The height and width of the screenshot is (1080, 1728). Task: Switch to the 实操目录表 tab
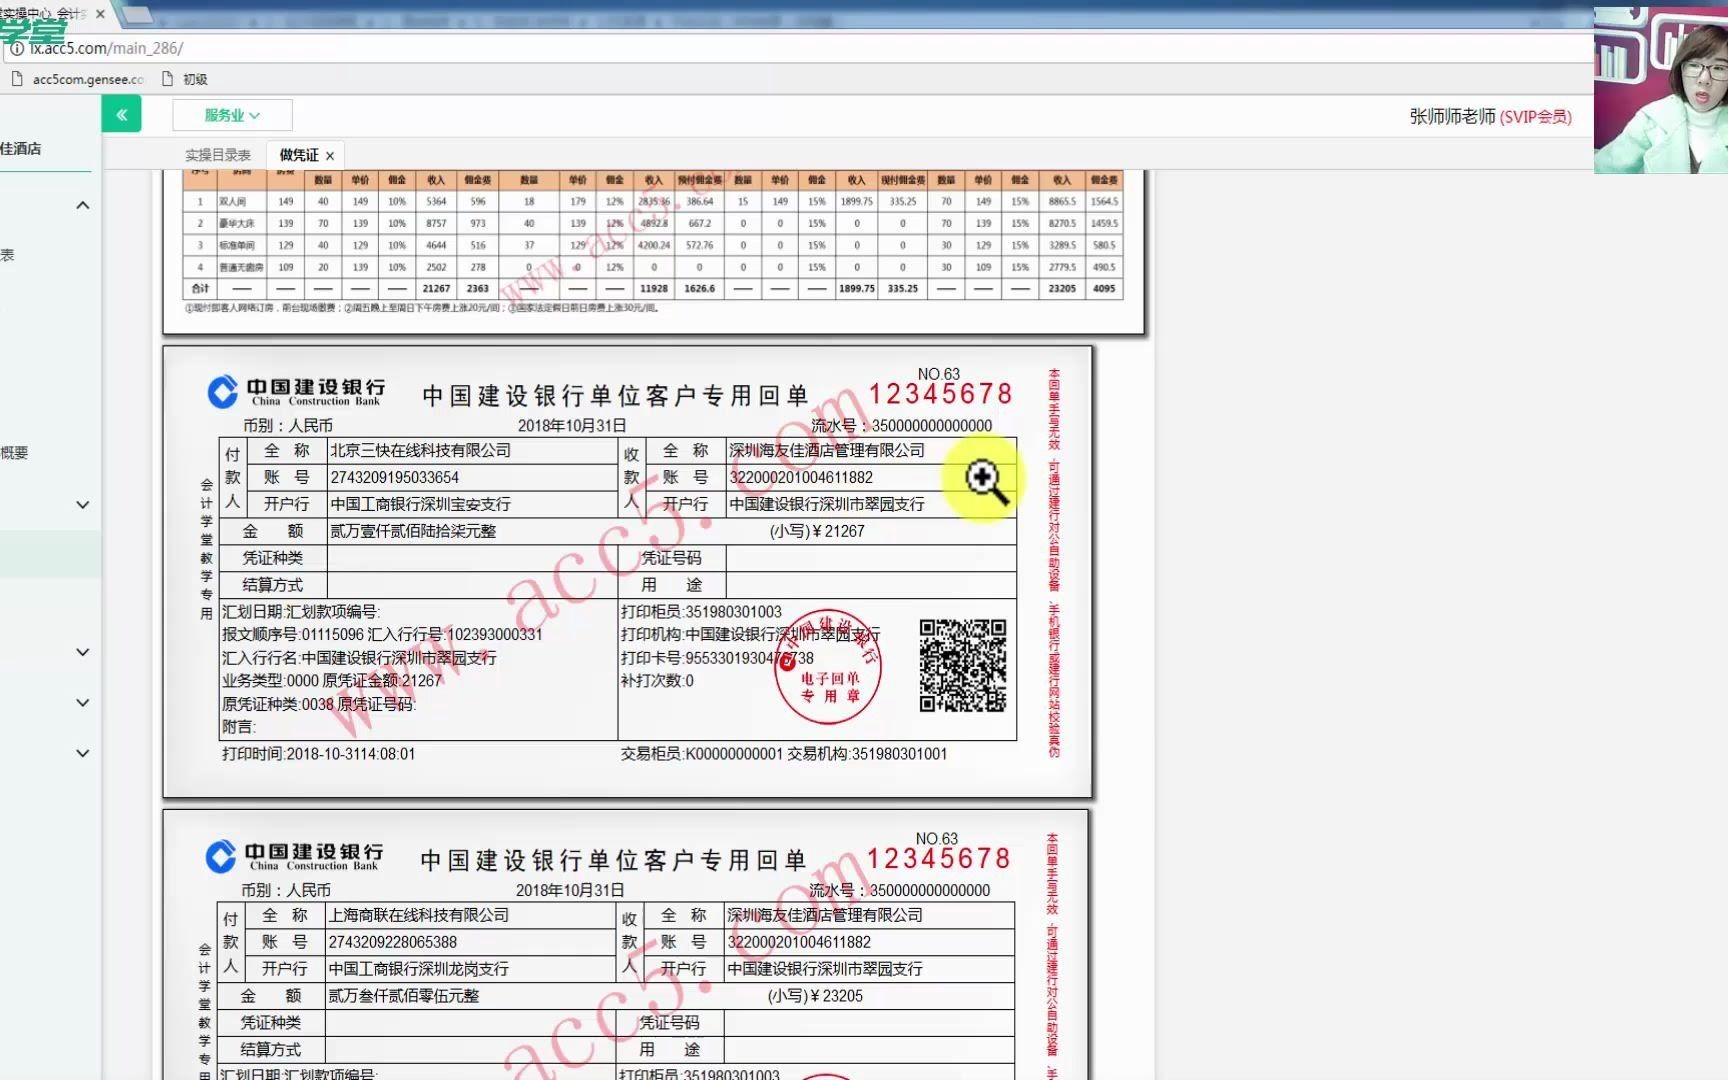(x=218, y=155)
